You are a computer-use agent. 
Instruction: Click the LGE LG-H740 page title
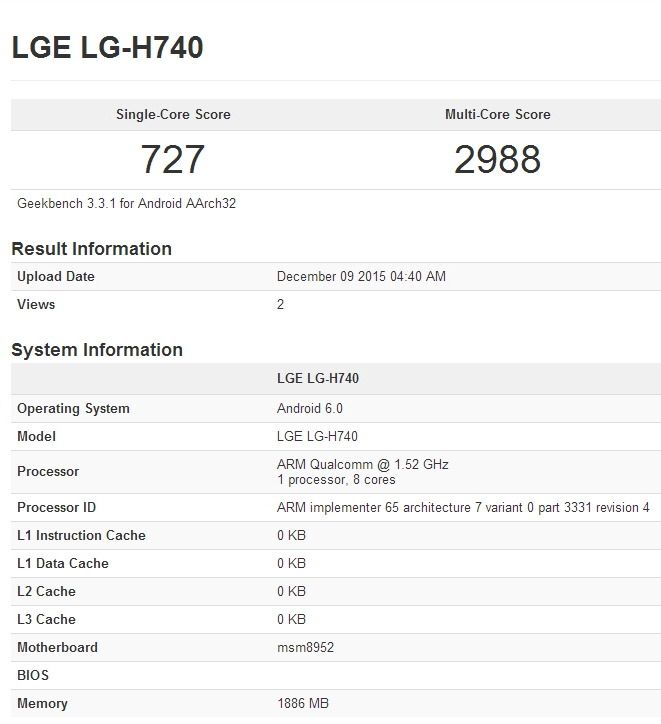tap(107, 47)
